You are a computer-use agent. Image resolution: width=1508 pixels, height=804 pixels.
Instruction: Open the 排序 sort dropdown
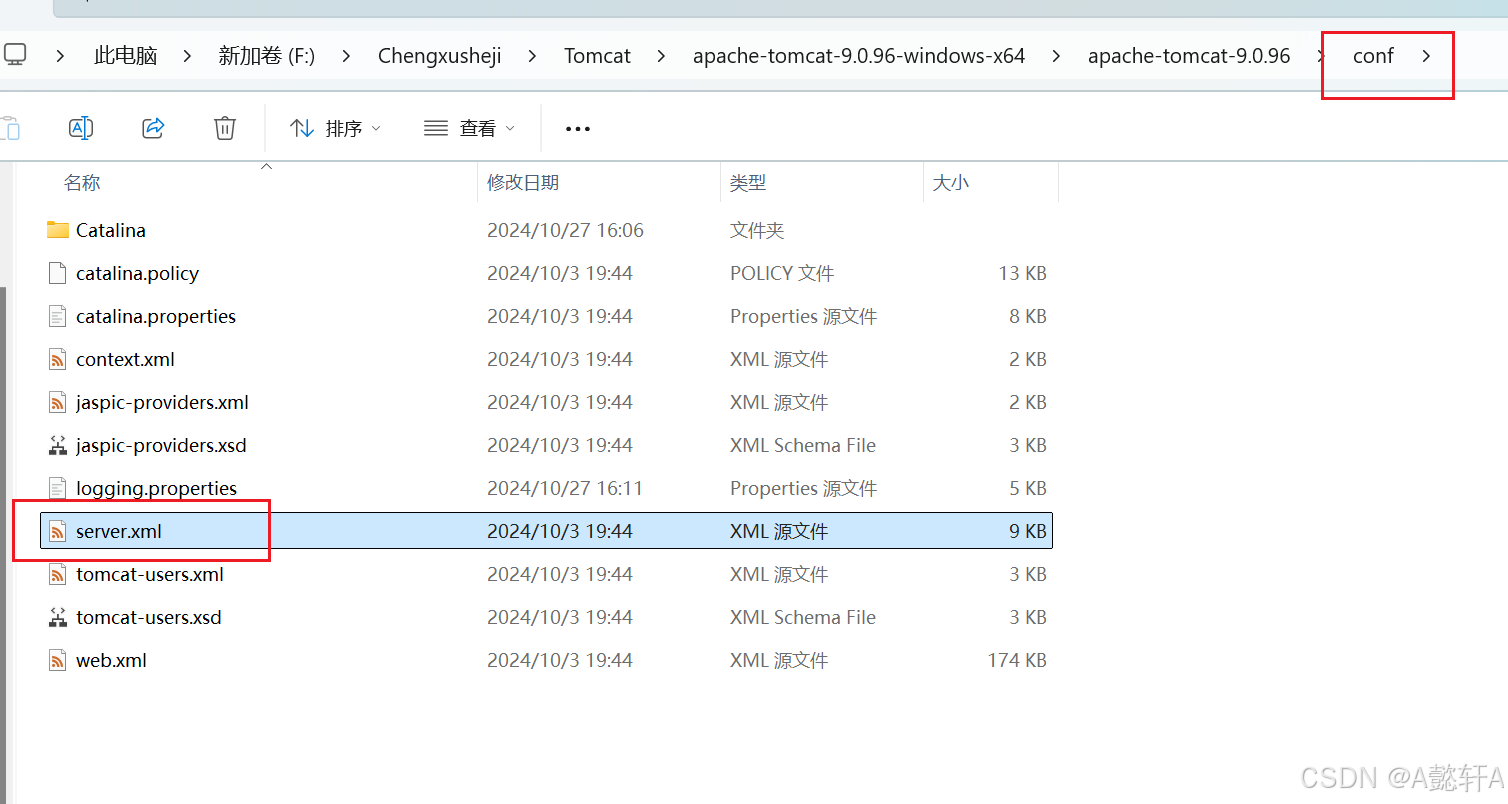click(x=336, y=128)
